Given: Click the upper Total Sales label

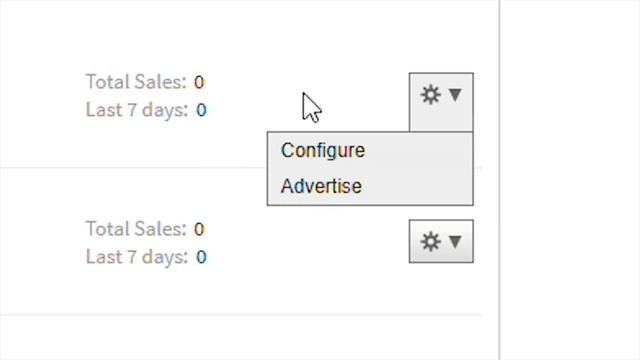Looking at the screenshot, I should point(136,82).
